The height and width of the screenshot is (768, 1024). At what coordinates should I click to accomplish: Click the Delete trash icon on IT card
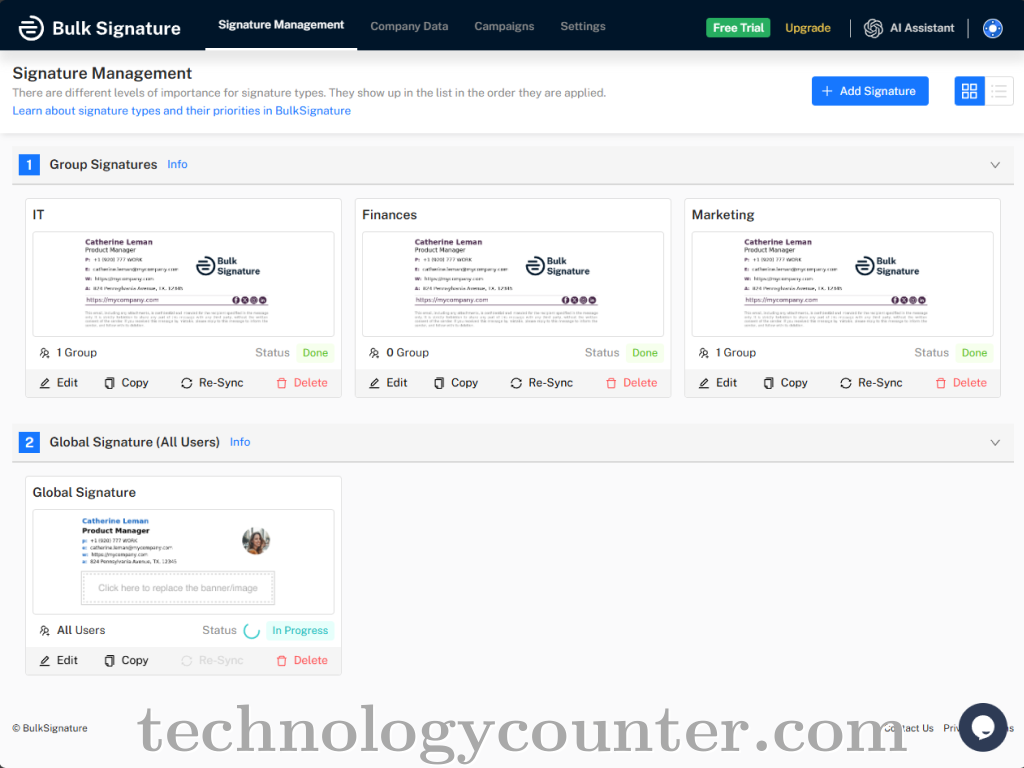click(281, 383)
